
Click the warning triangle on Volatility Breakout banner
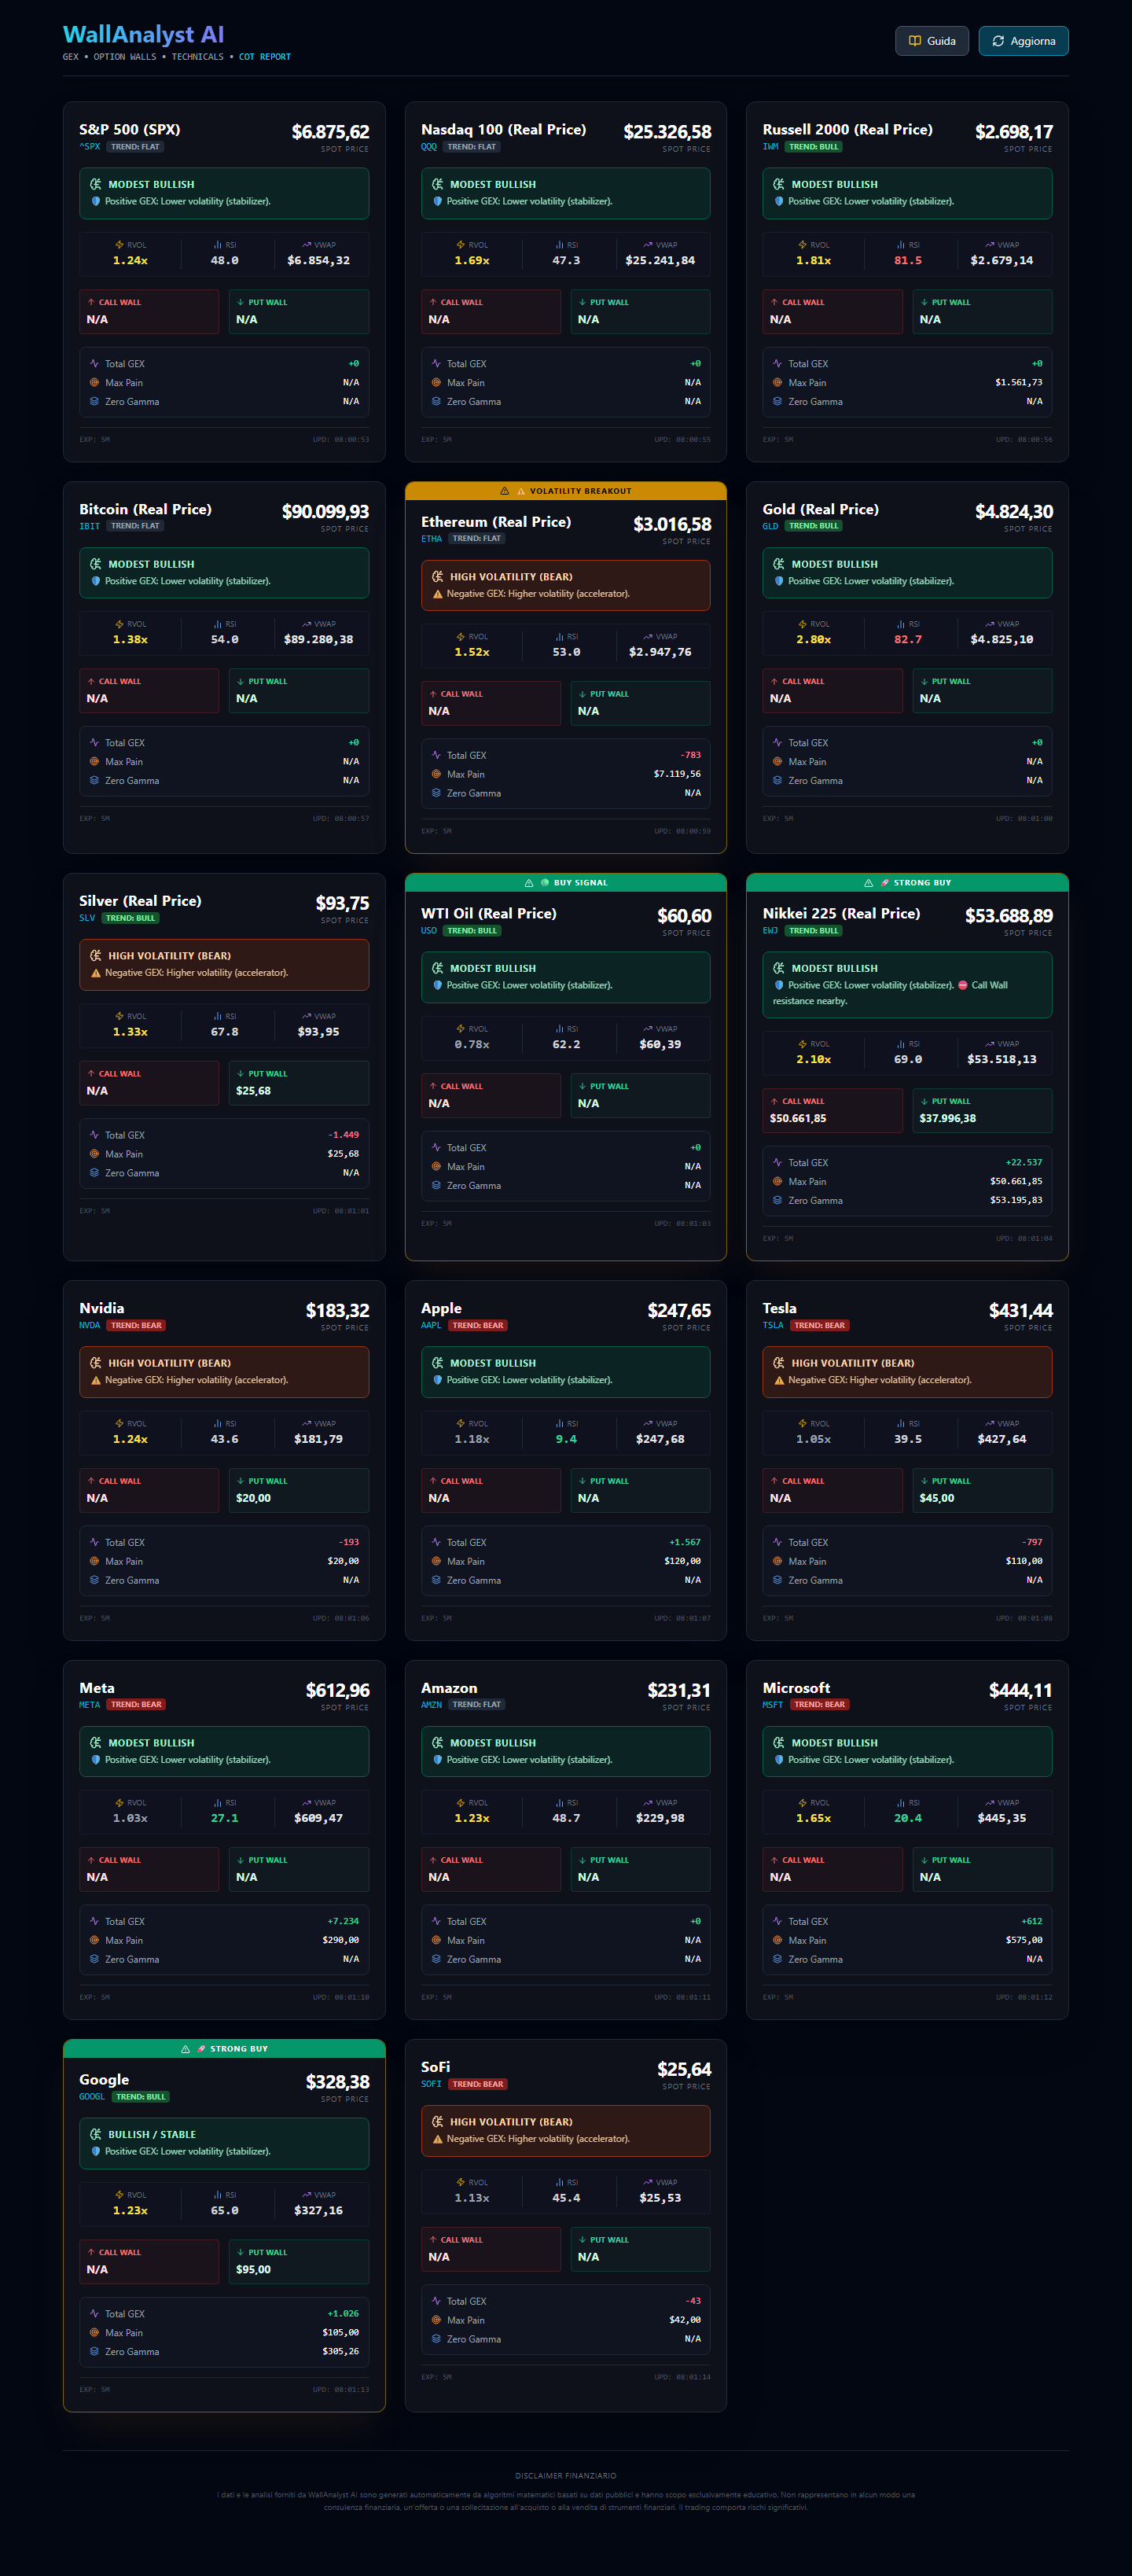tap(505, 491)
